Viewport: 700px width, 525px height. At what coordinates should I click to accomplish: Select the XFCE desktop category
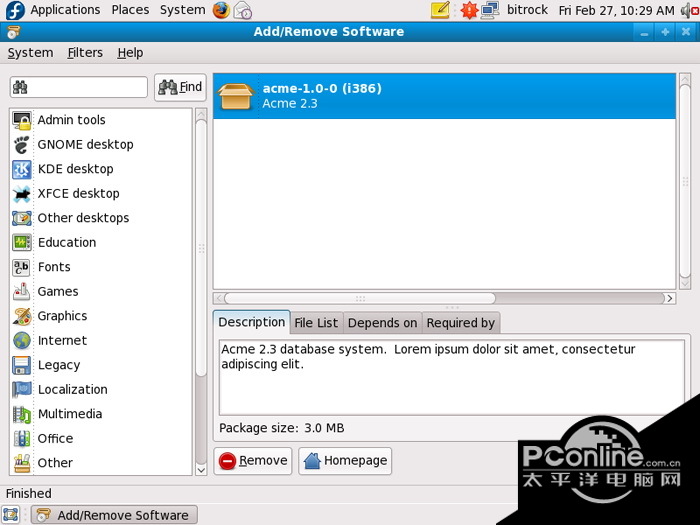click(x=101, y=194)
